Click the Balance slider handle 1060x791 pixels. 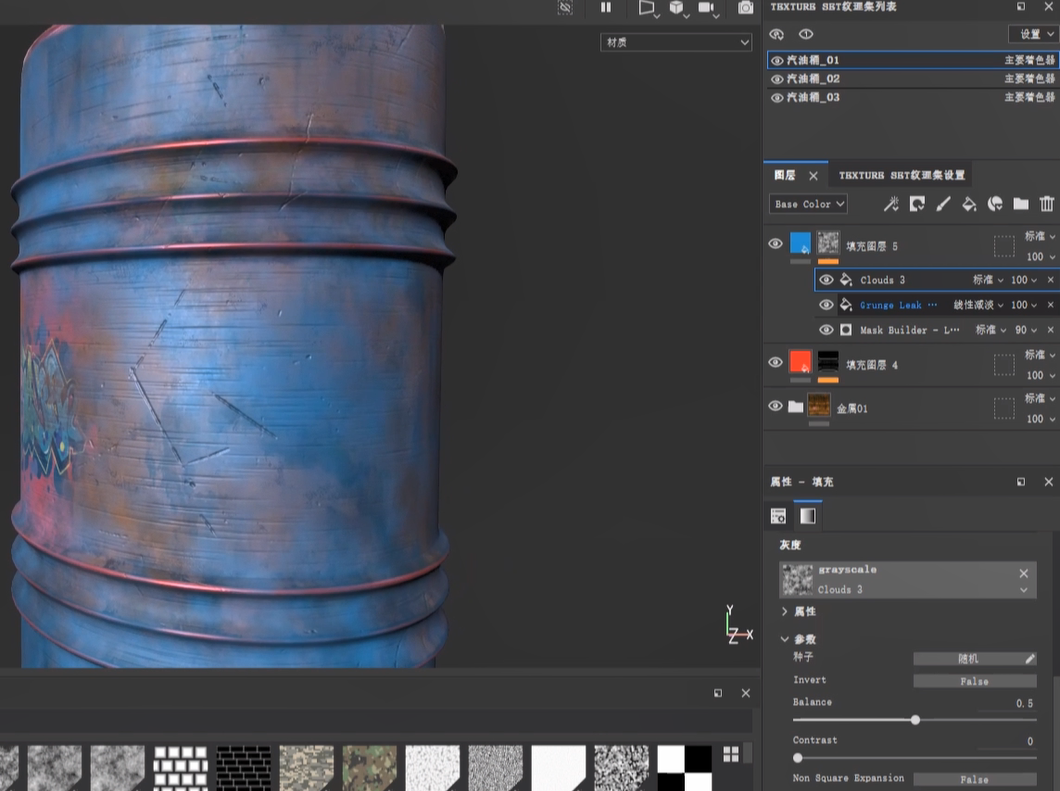point(915,720)
